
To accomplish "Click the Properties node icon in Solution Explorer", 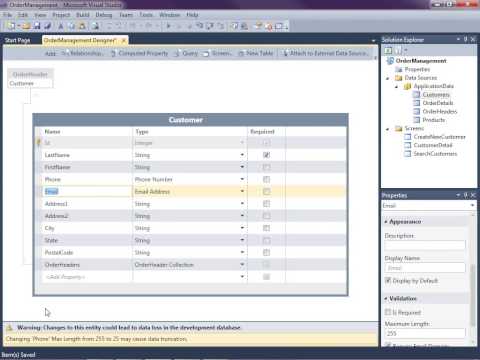I will point(399,69).
